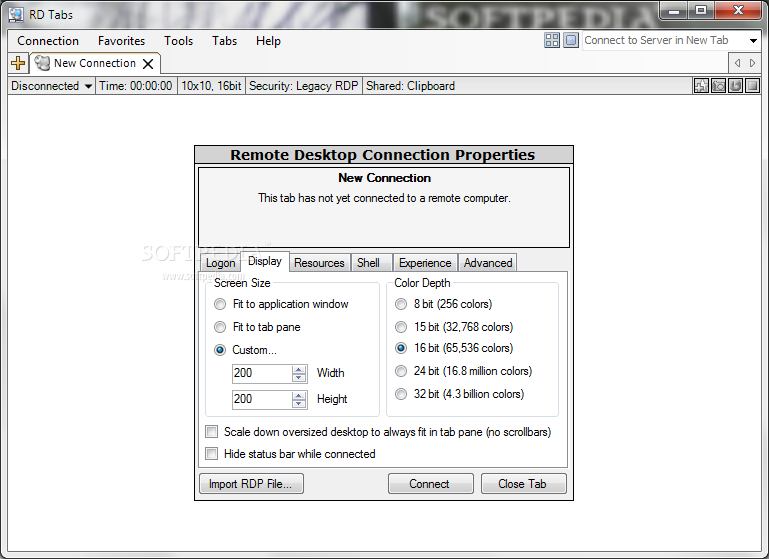Switch to the Resources tab
This screenshot has width=769, height=559.
pos(319,263)
